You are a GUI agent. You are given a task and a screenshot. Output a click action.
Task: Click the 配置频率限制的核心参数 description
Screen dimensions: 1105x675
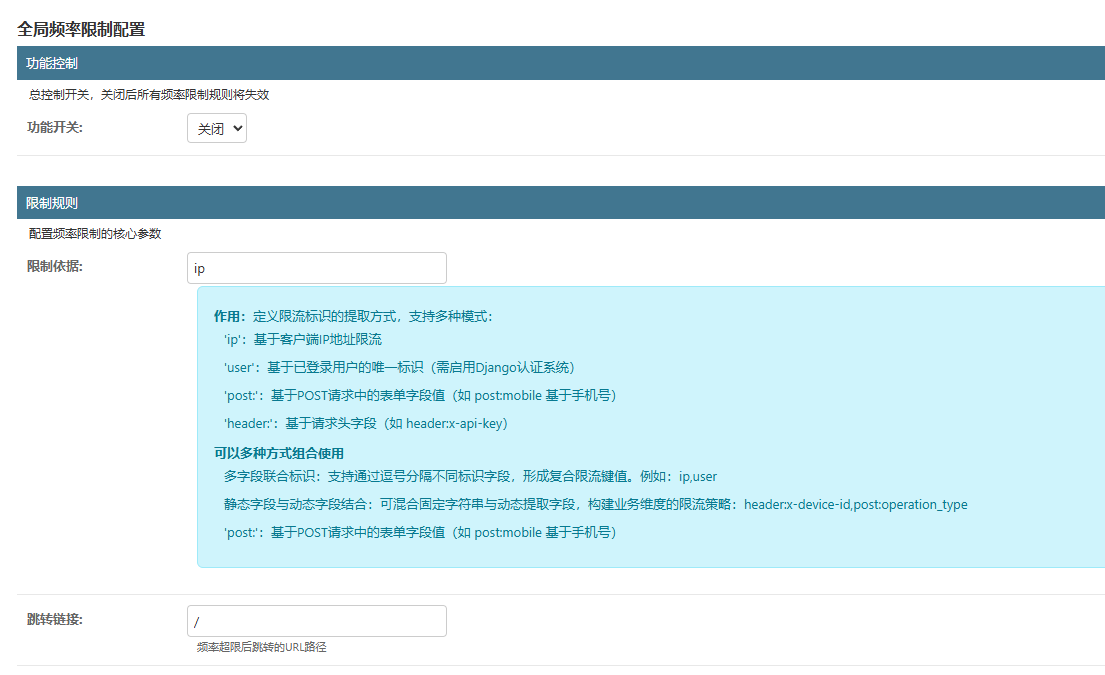[95, 234]
